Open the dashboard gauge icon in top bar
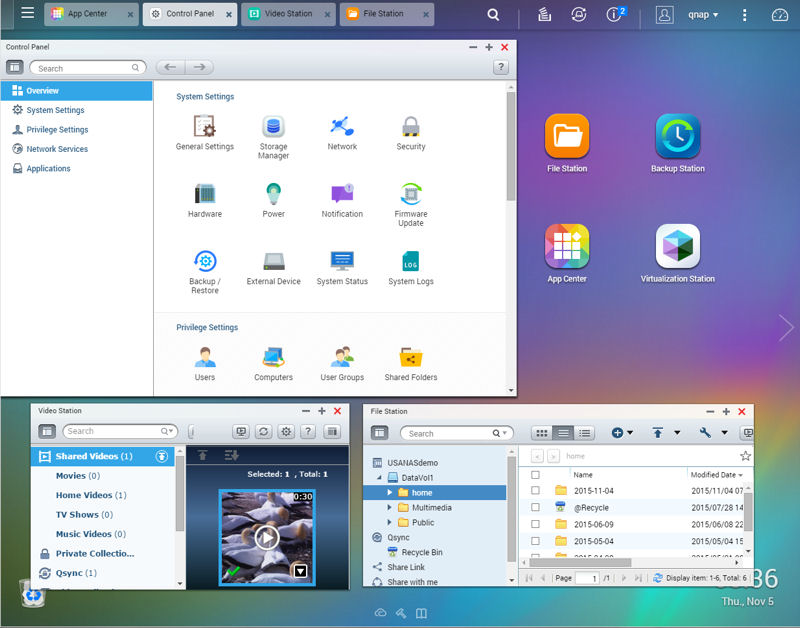 [780, 15]
